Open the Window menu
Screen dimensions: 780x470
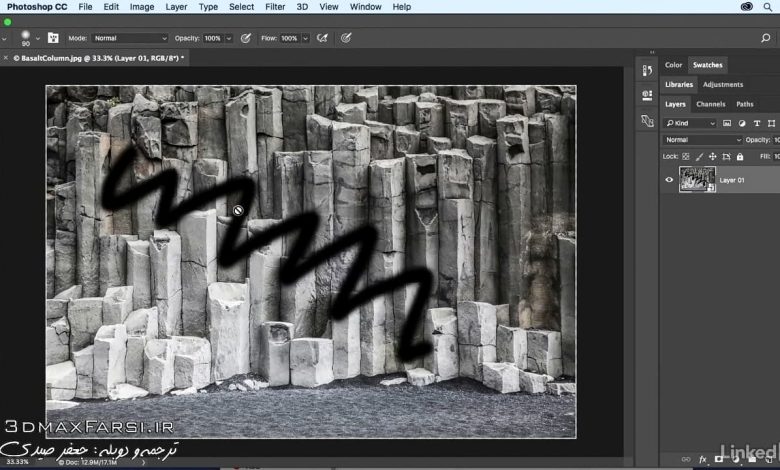pos(365,7)
